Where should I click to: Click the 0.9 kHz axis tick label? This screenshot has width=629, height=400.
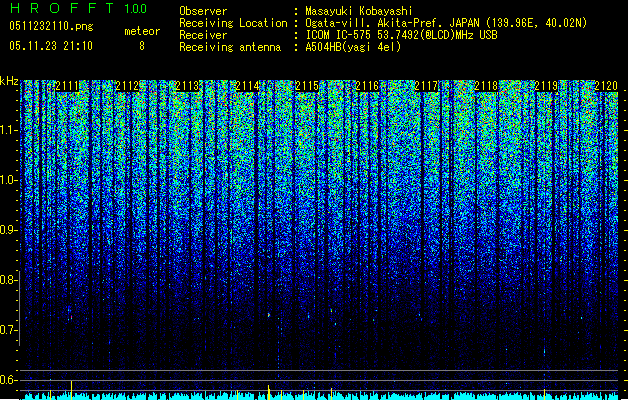coord(8,230)
